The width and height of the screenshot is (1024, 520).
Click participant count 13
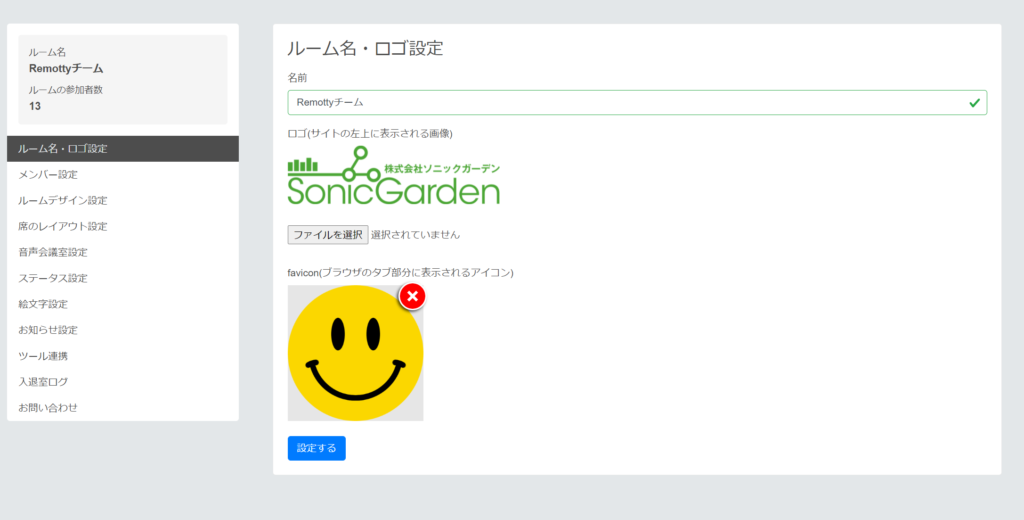pyautogui.click(x=35, y=106)
